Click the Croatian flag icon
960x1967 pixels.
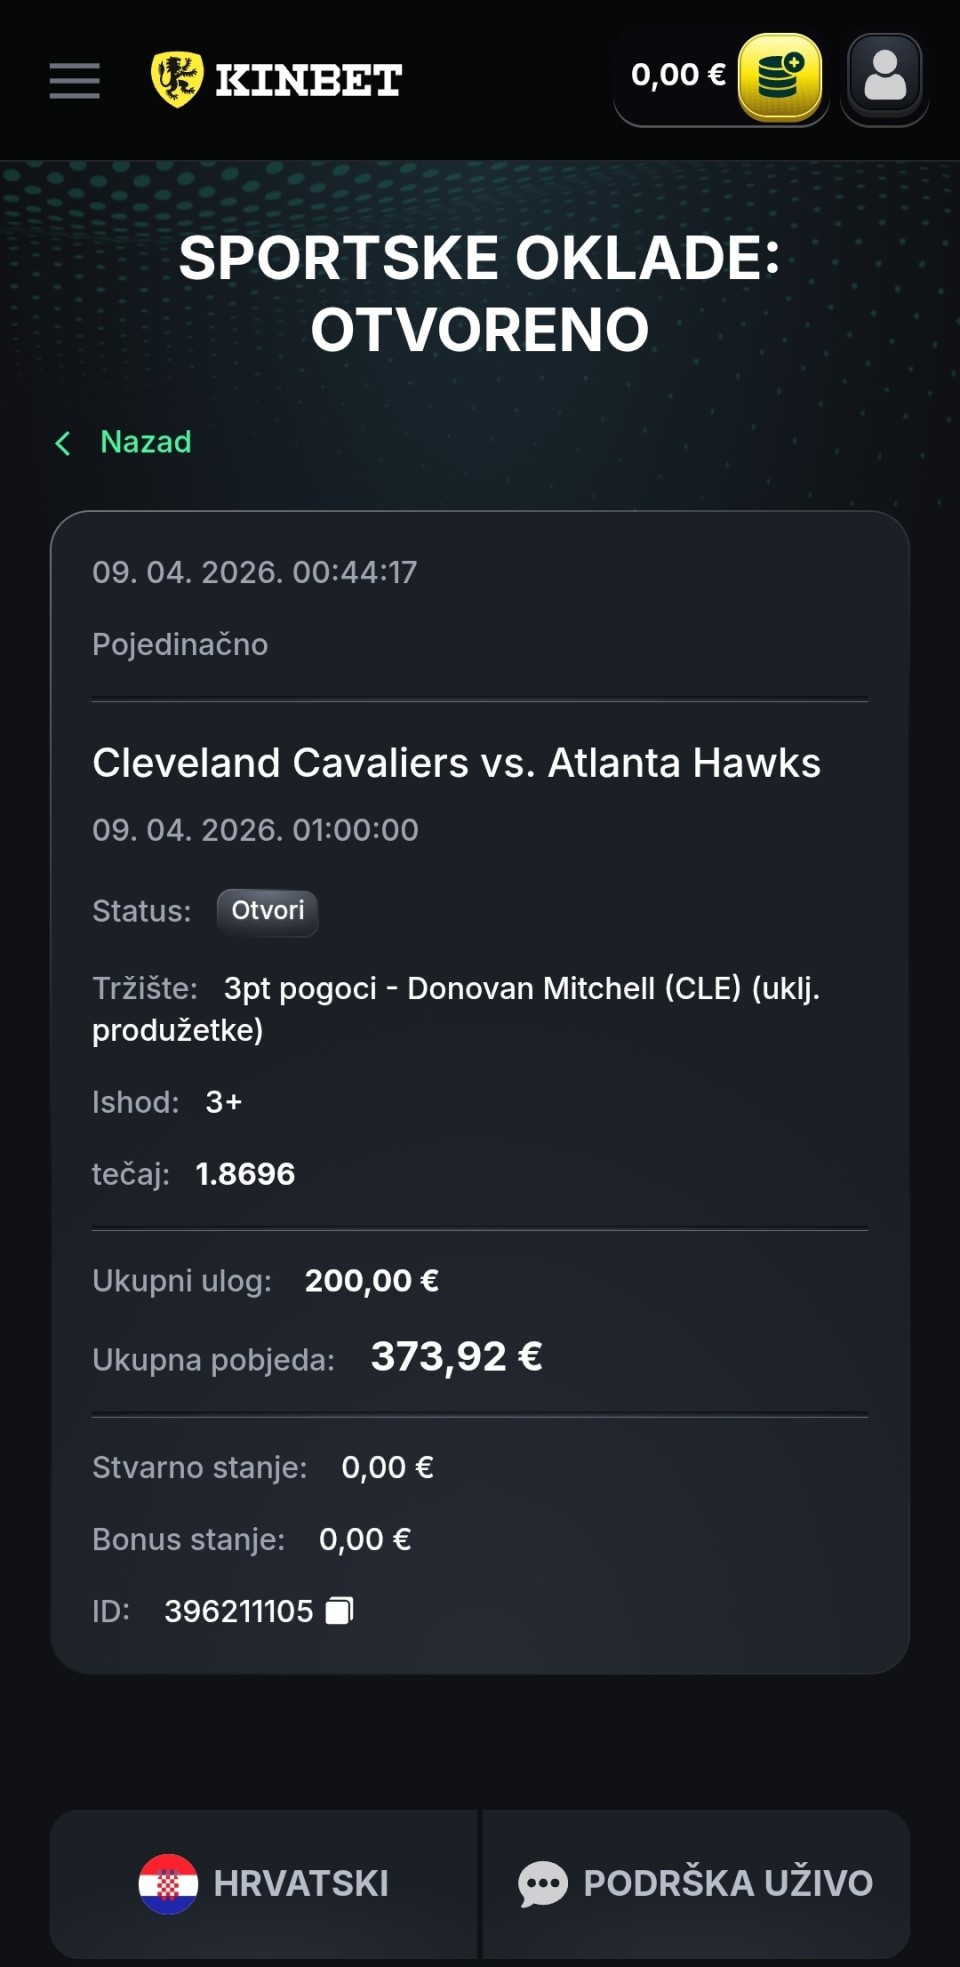[168, 1884]
